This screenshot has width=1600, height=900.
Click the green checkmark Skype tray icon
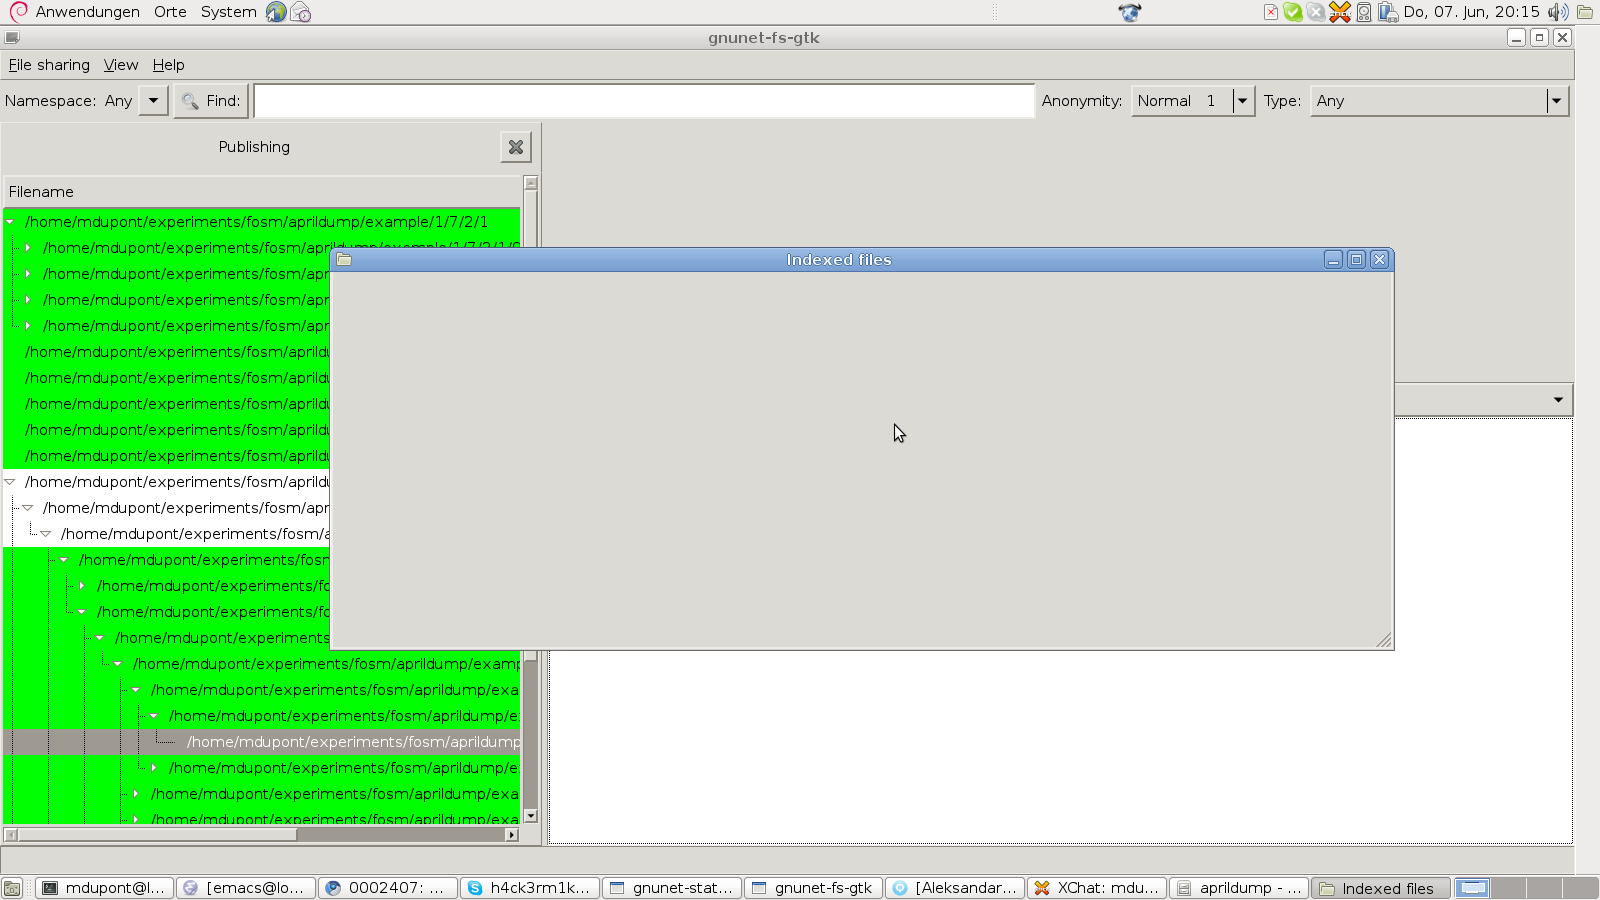pos(1293,12)
